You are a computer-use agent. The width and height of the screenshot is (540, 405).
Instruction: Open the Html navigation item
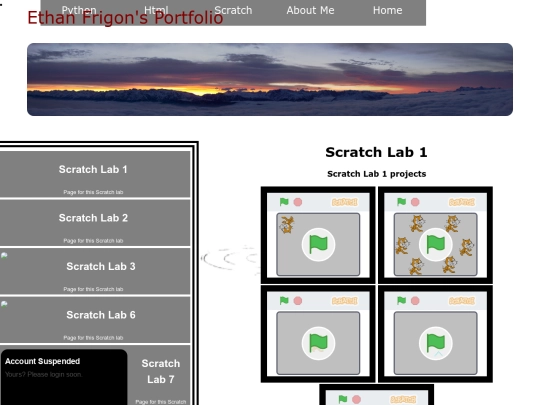pyautogui.click(x=156, y=10)
